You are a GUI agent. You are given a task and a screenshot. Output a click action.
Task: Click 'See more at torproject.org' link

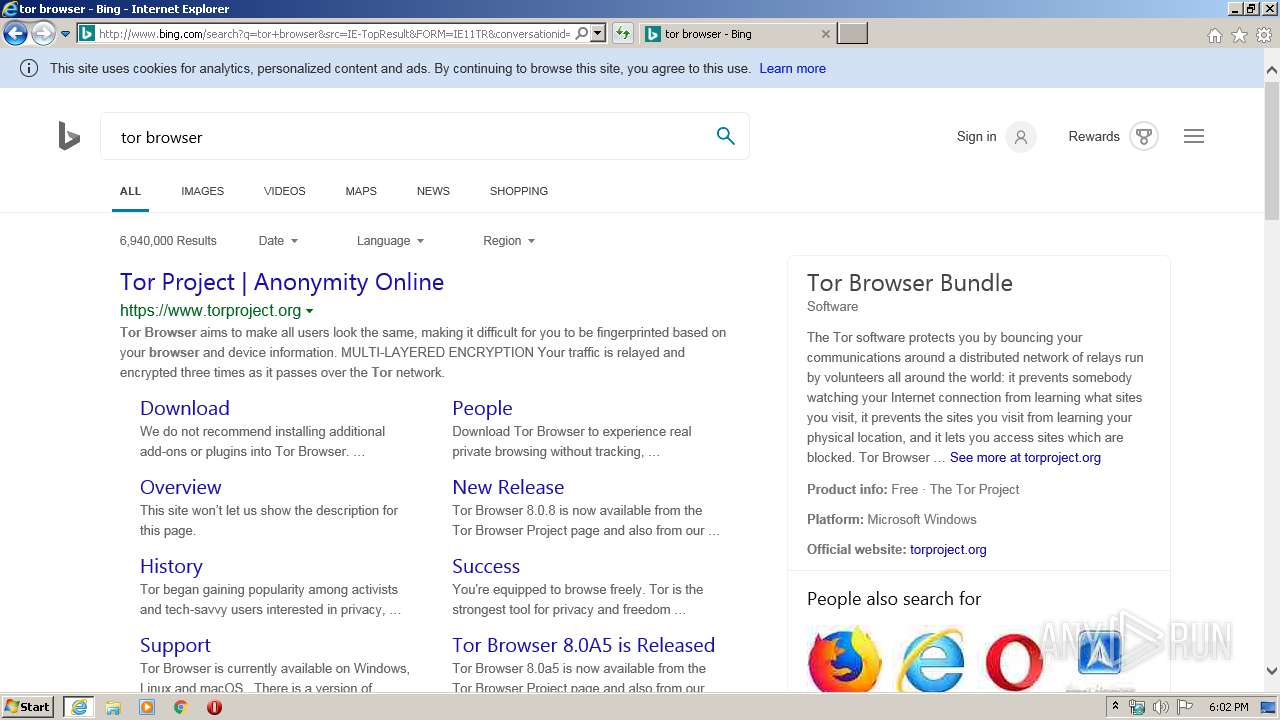tap(1025, 458)
